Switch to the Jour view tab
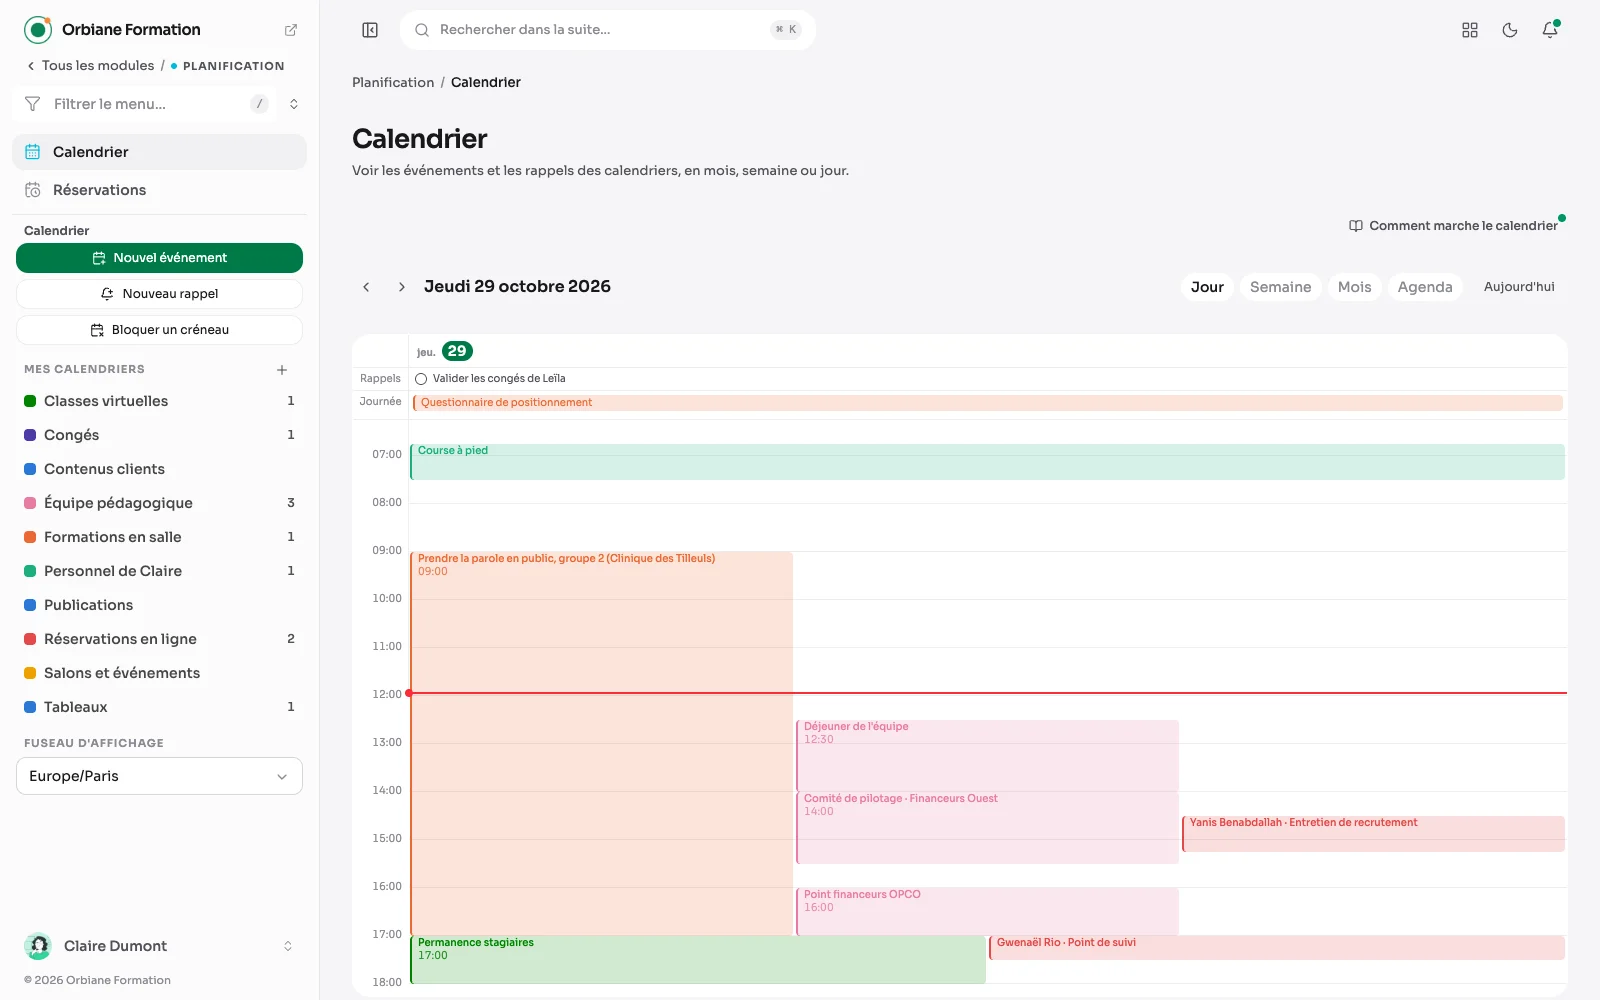1600x1000 pixels. [x=1207, y=287]
